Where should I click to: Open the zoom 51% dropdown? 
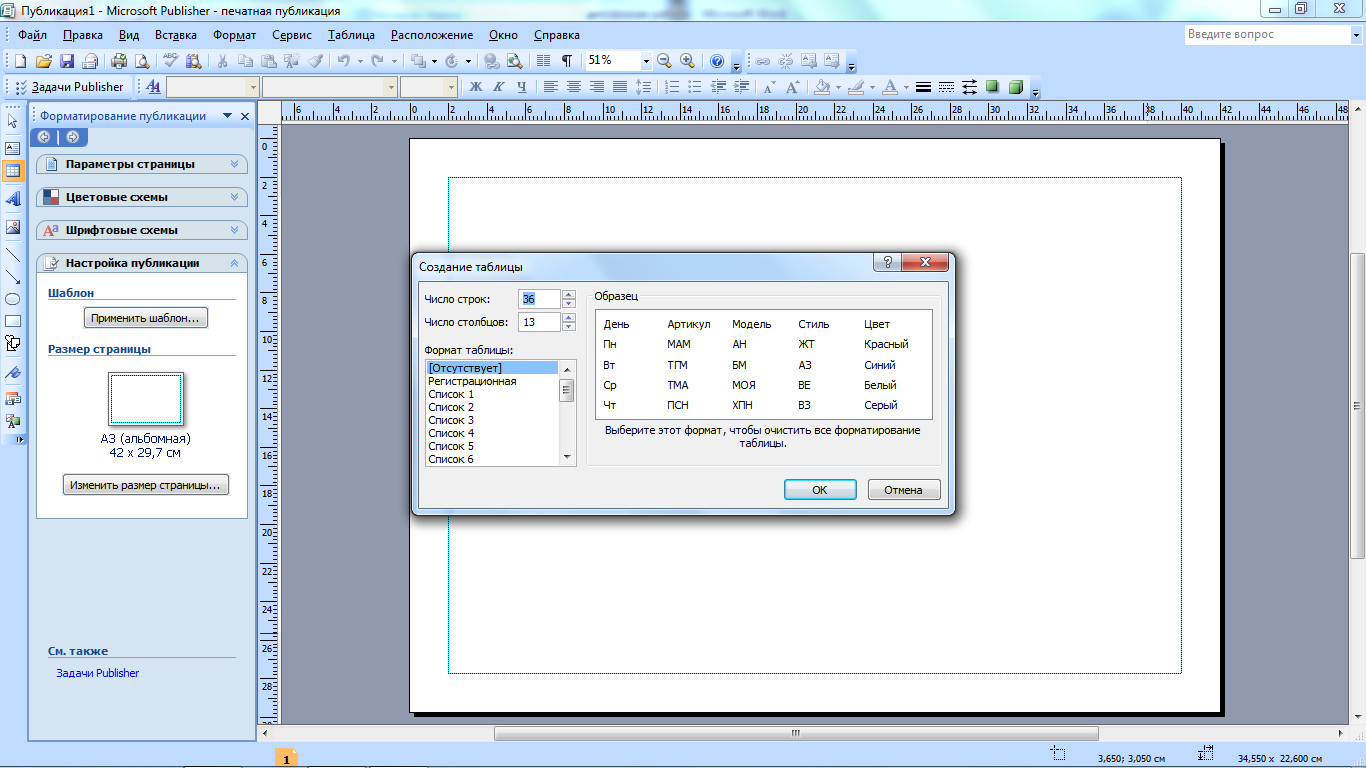pyautogui.click(x=645, y=61)
